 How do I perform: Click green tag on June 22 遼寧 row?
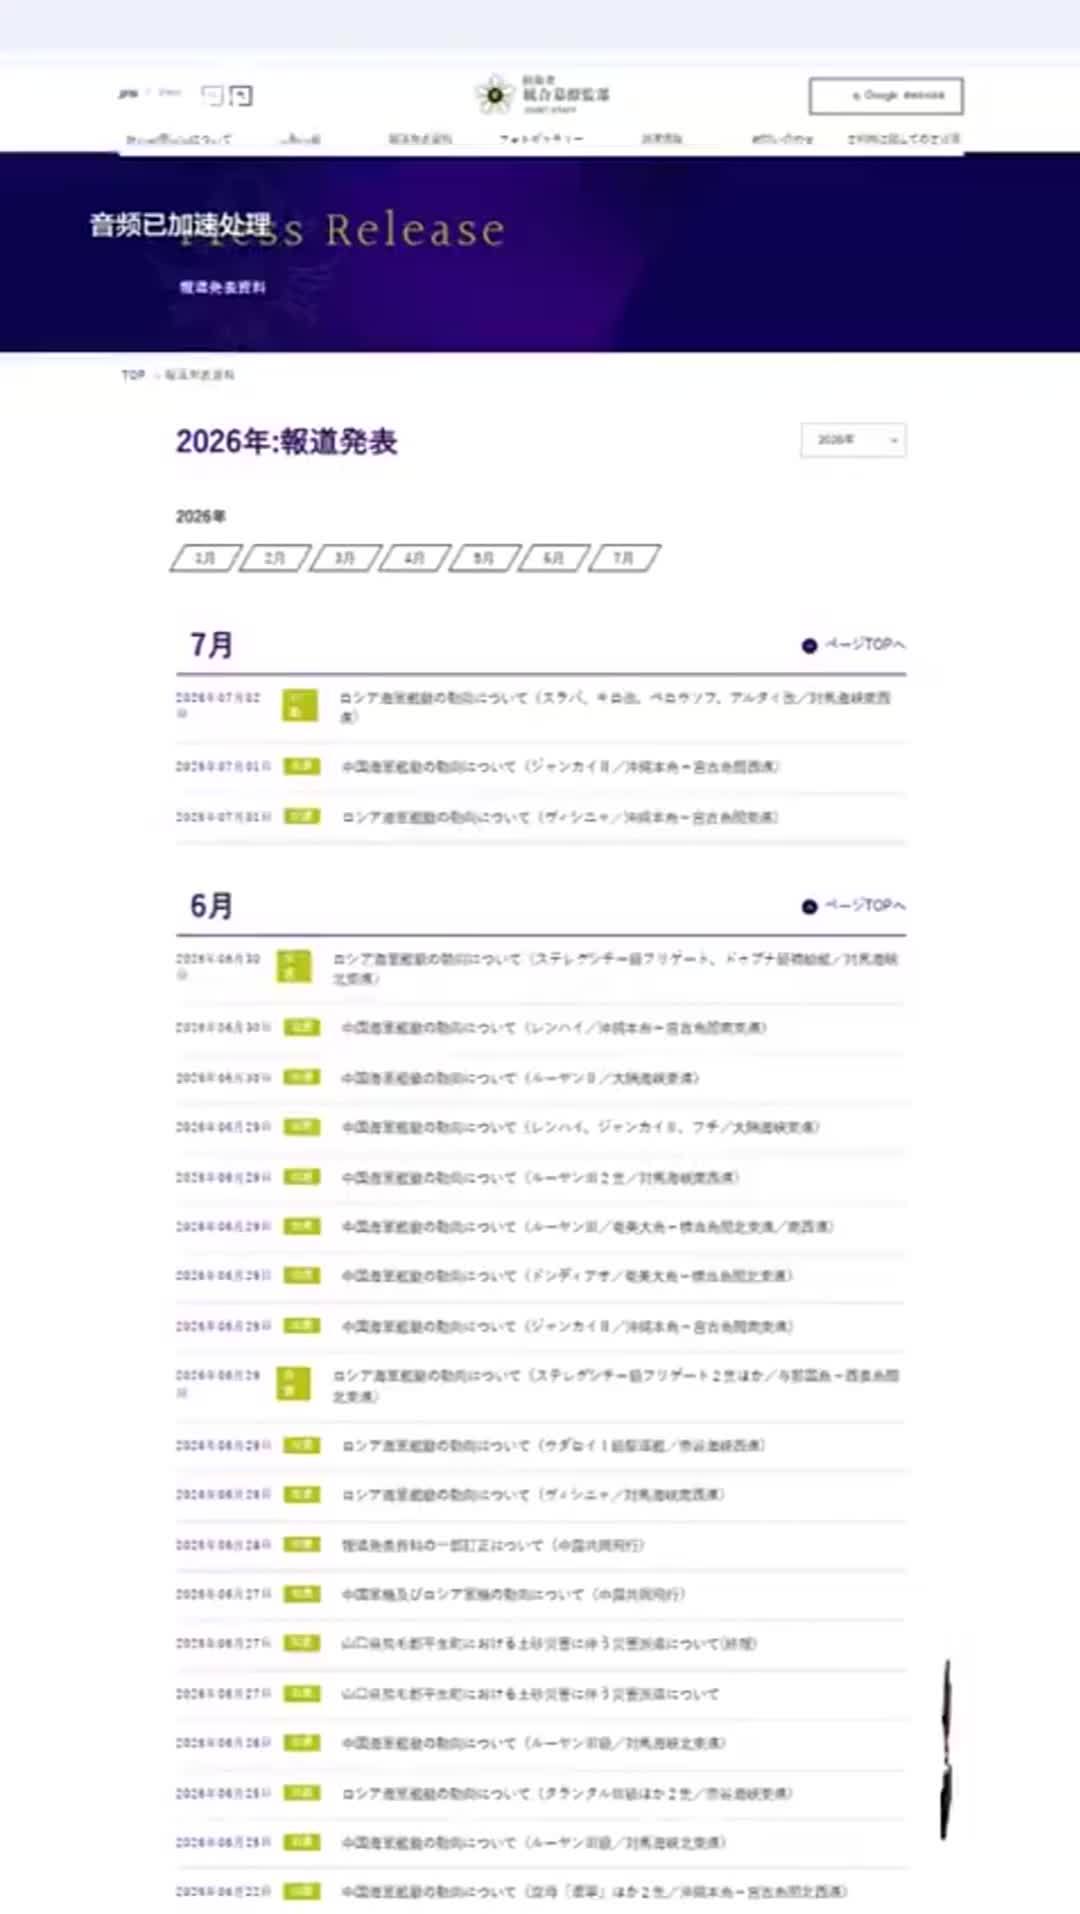[301, 1891]
